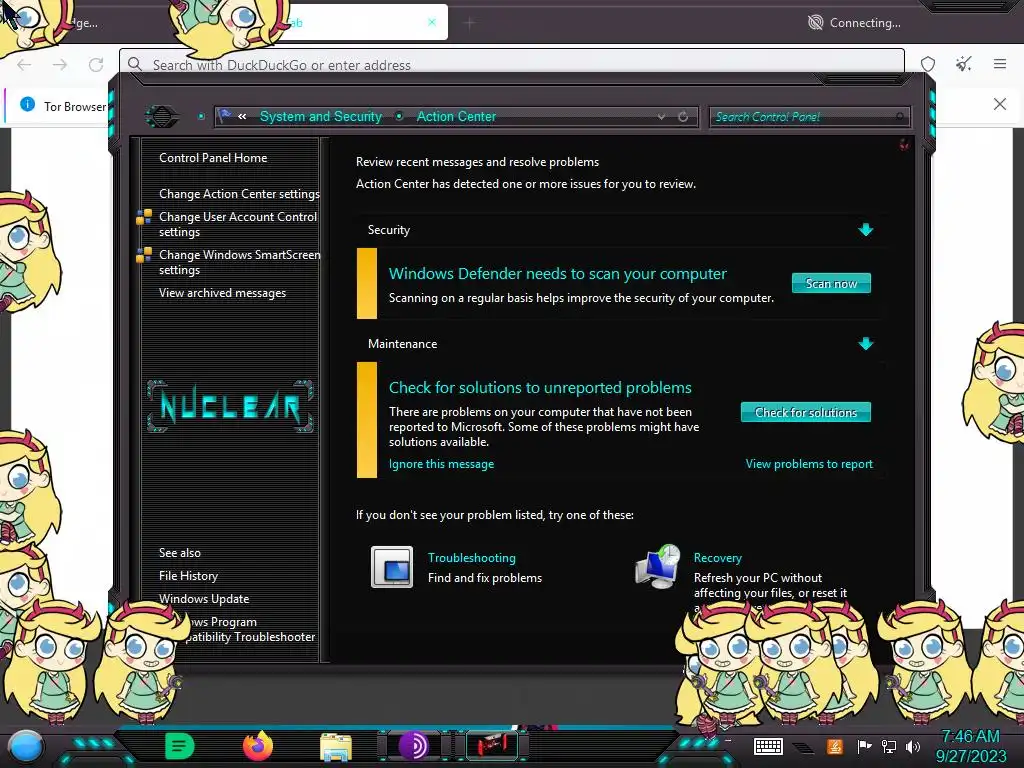Click the Recovery computer icon
Viewport: 1024px width, 768px height.
[x=658, y=567]
